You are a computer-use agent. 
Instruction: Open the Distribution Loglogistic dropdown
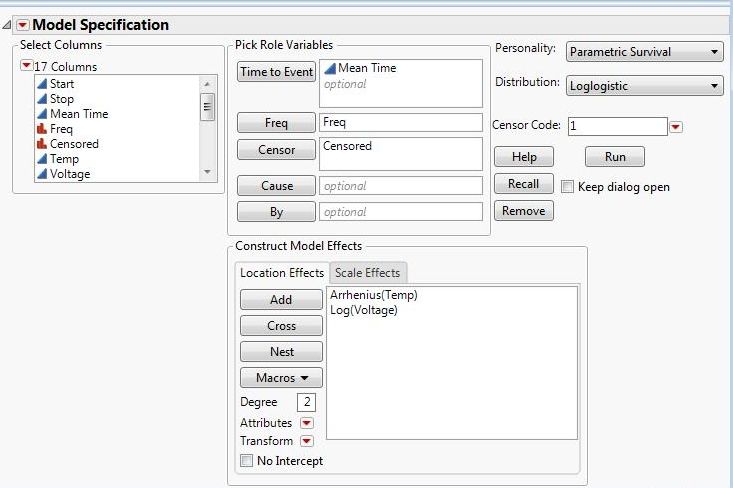coord(645,86)
